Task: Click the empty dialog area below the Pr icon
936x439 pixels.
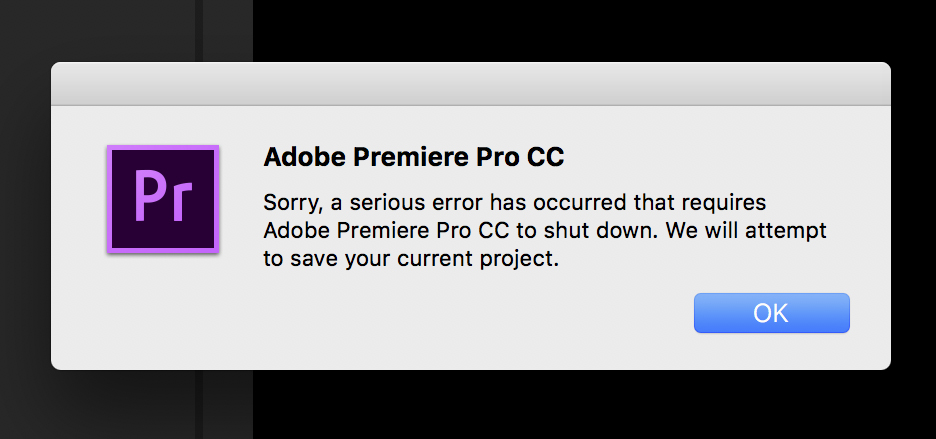Action: tap(163, 311)
